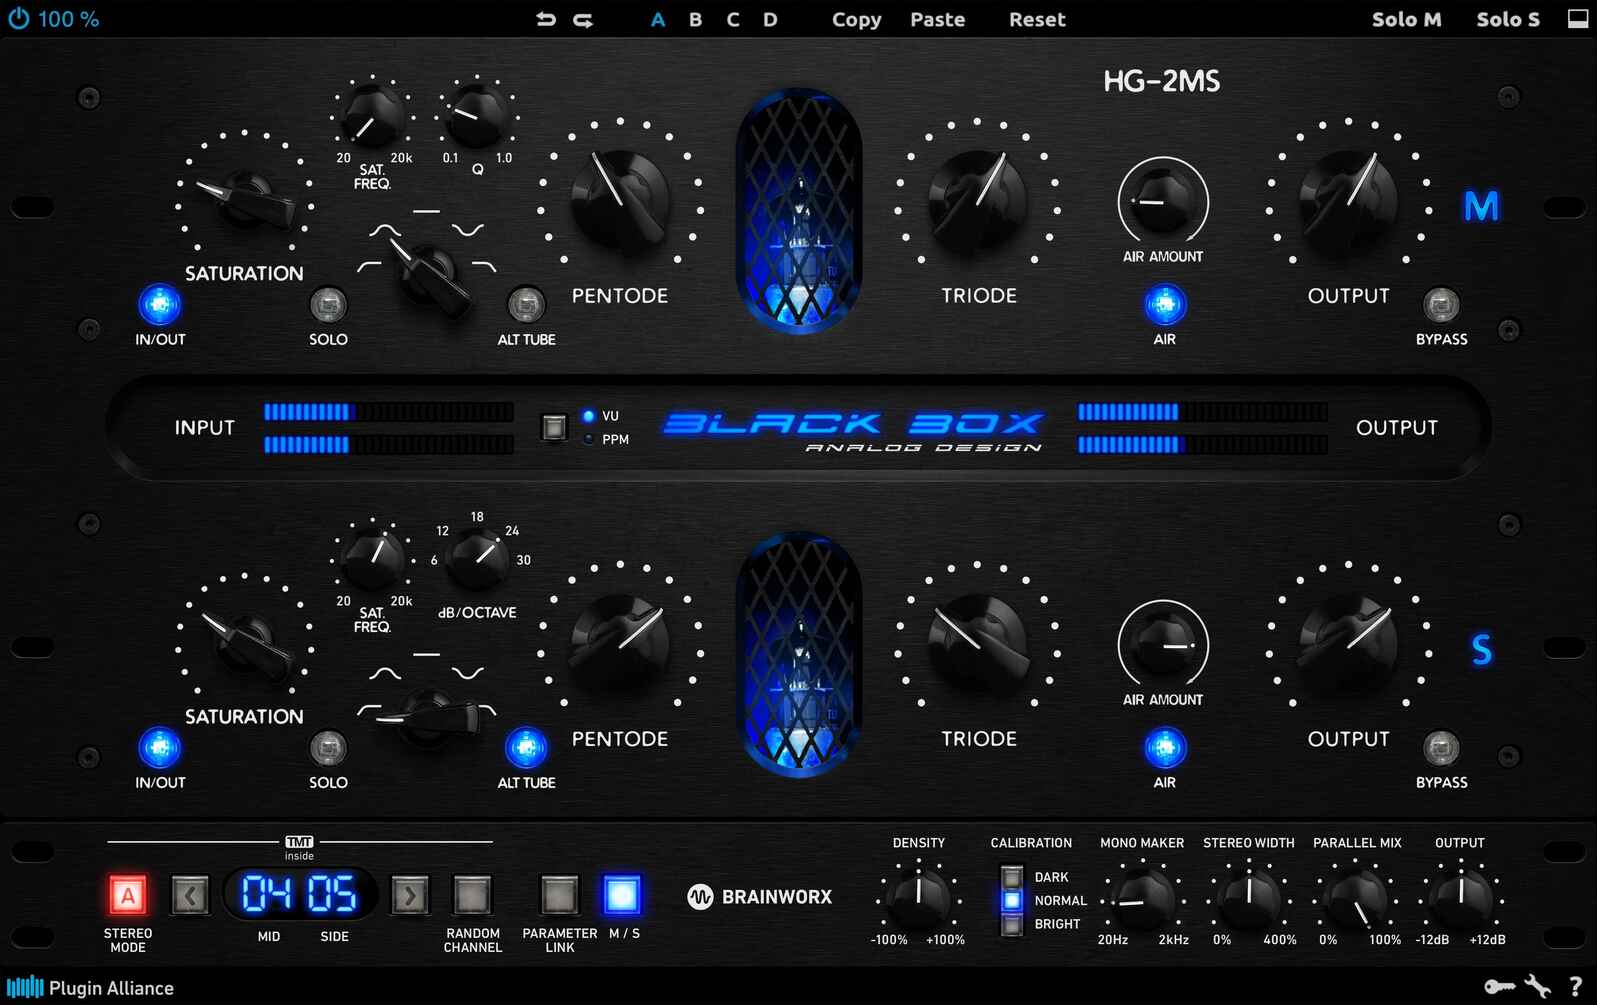Toggle the plugin power icon

[19, 19]
